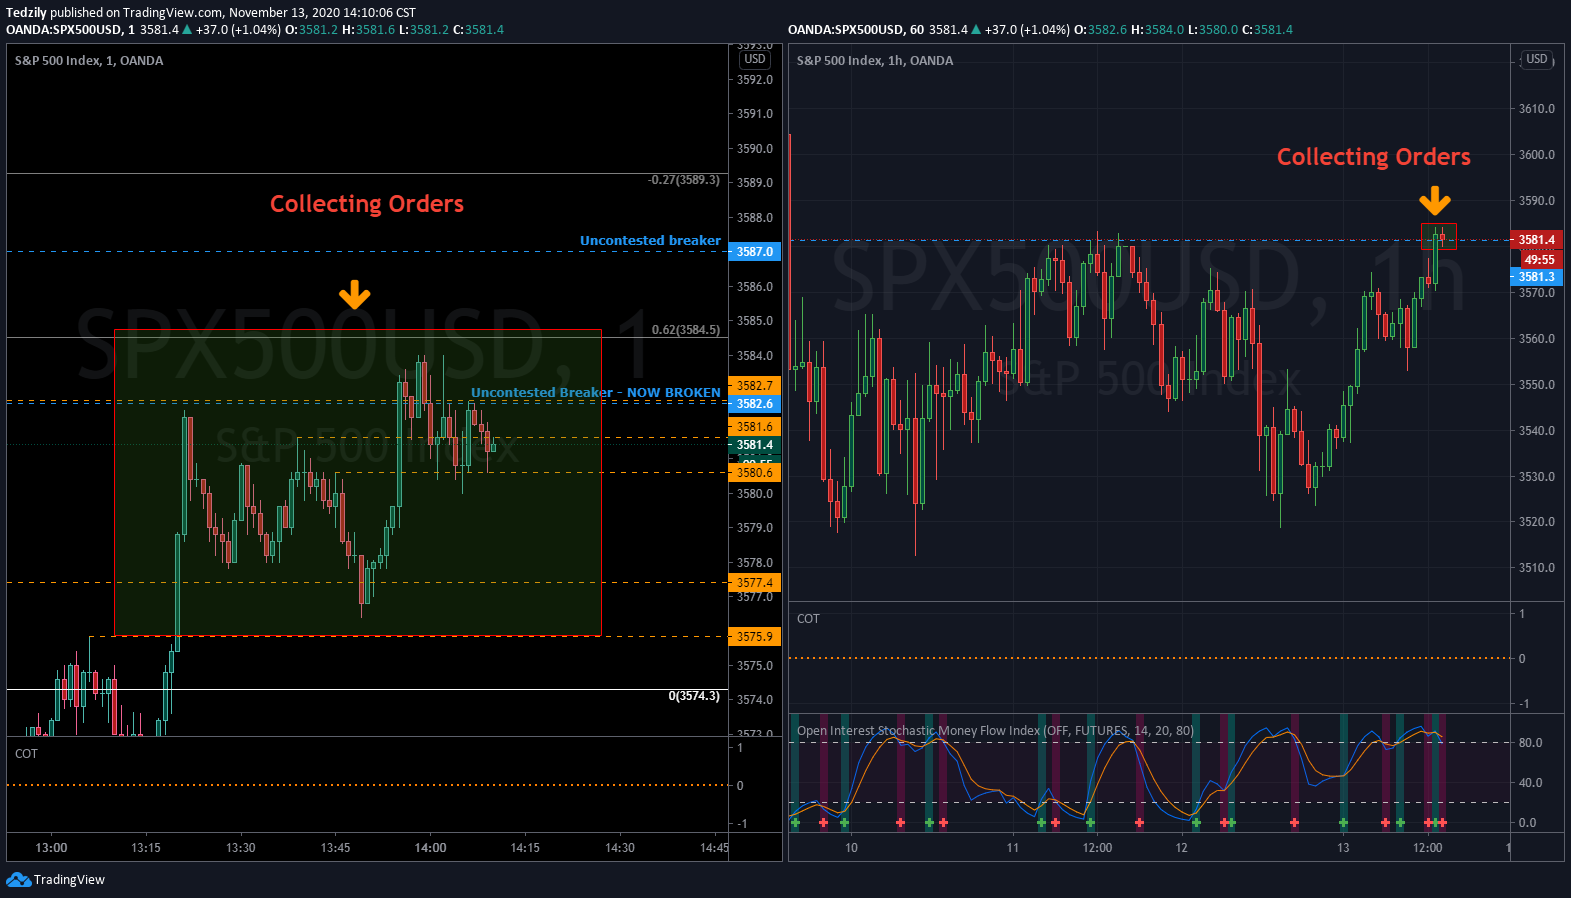Image resolution: width=1571 pixels, height=898 pixels.
Task: Click the Open Interest Stochastic Money Flow Index title
Action: [x=995, y=731]
